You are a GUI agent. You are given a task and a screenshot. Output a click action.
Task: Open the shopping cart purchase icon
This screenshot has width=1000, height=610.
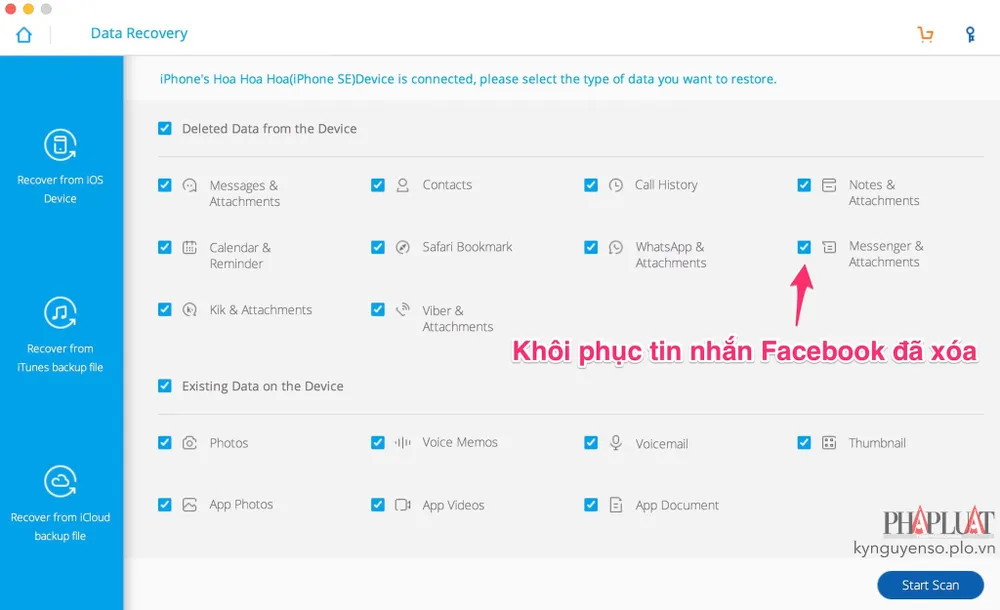(x=925, y=33)
